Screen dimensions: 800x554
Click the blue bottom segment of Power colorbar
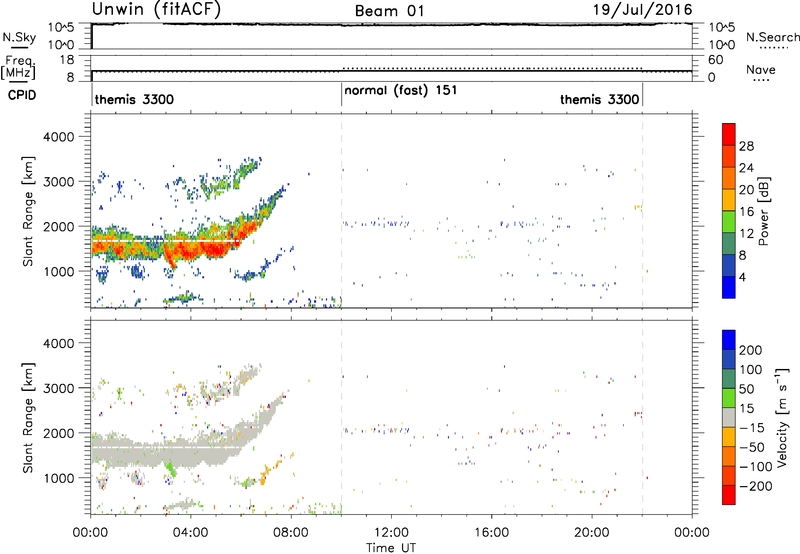729,287
